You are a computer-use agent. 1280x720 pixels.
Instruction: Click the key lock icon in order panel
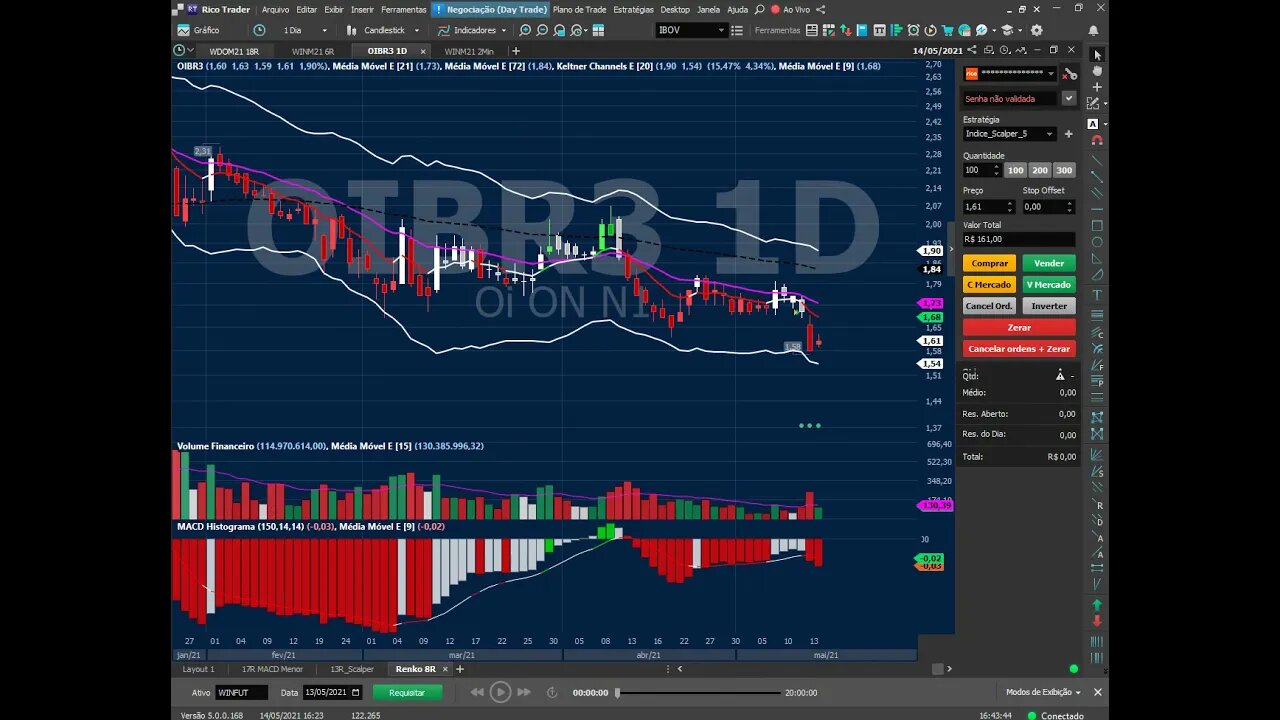click(1069, 73)
